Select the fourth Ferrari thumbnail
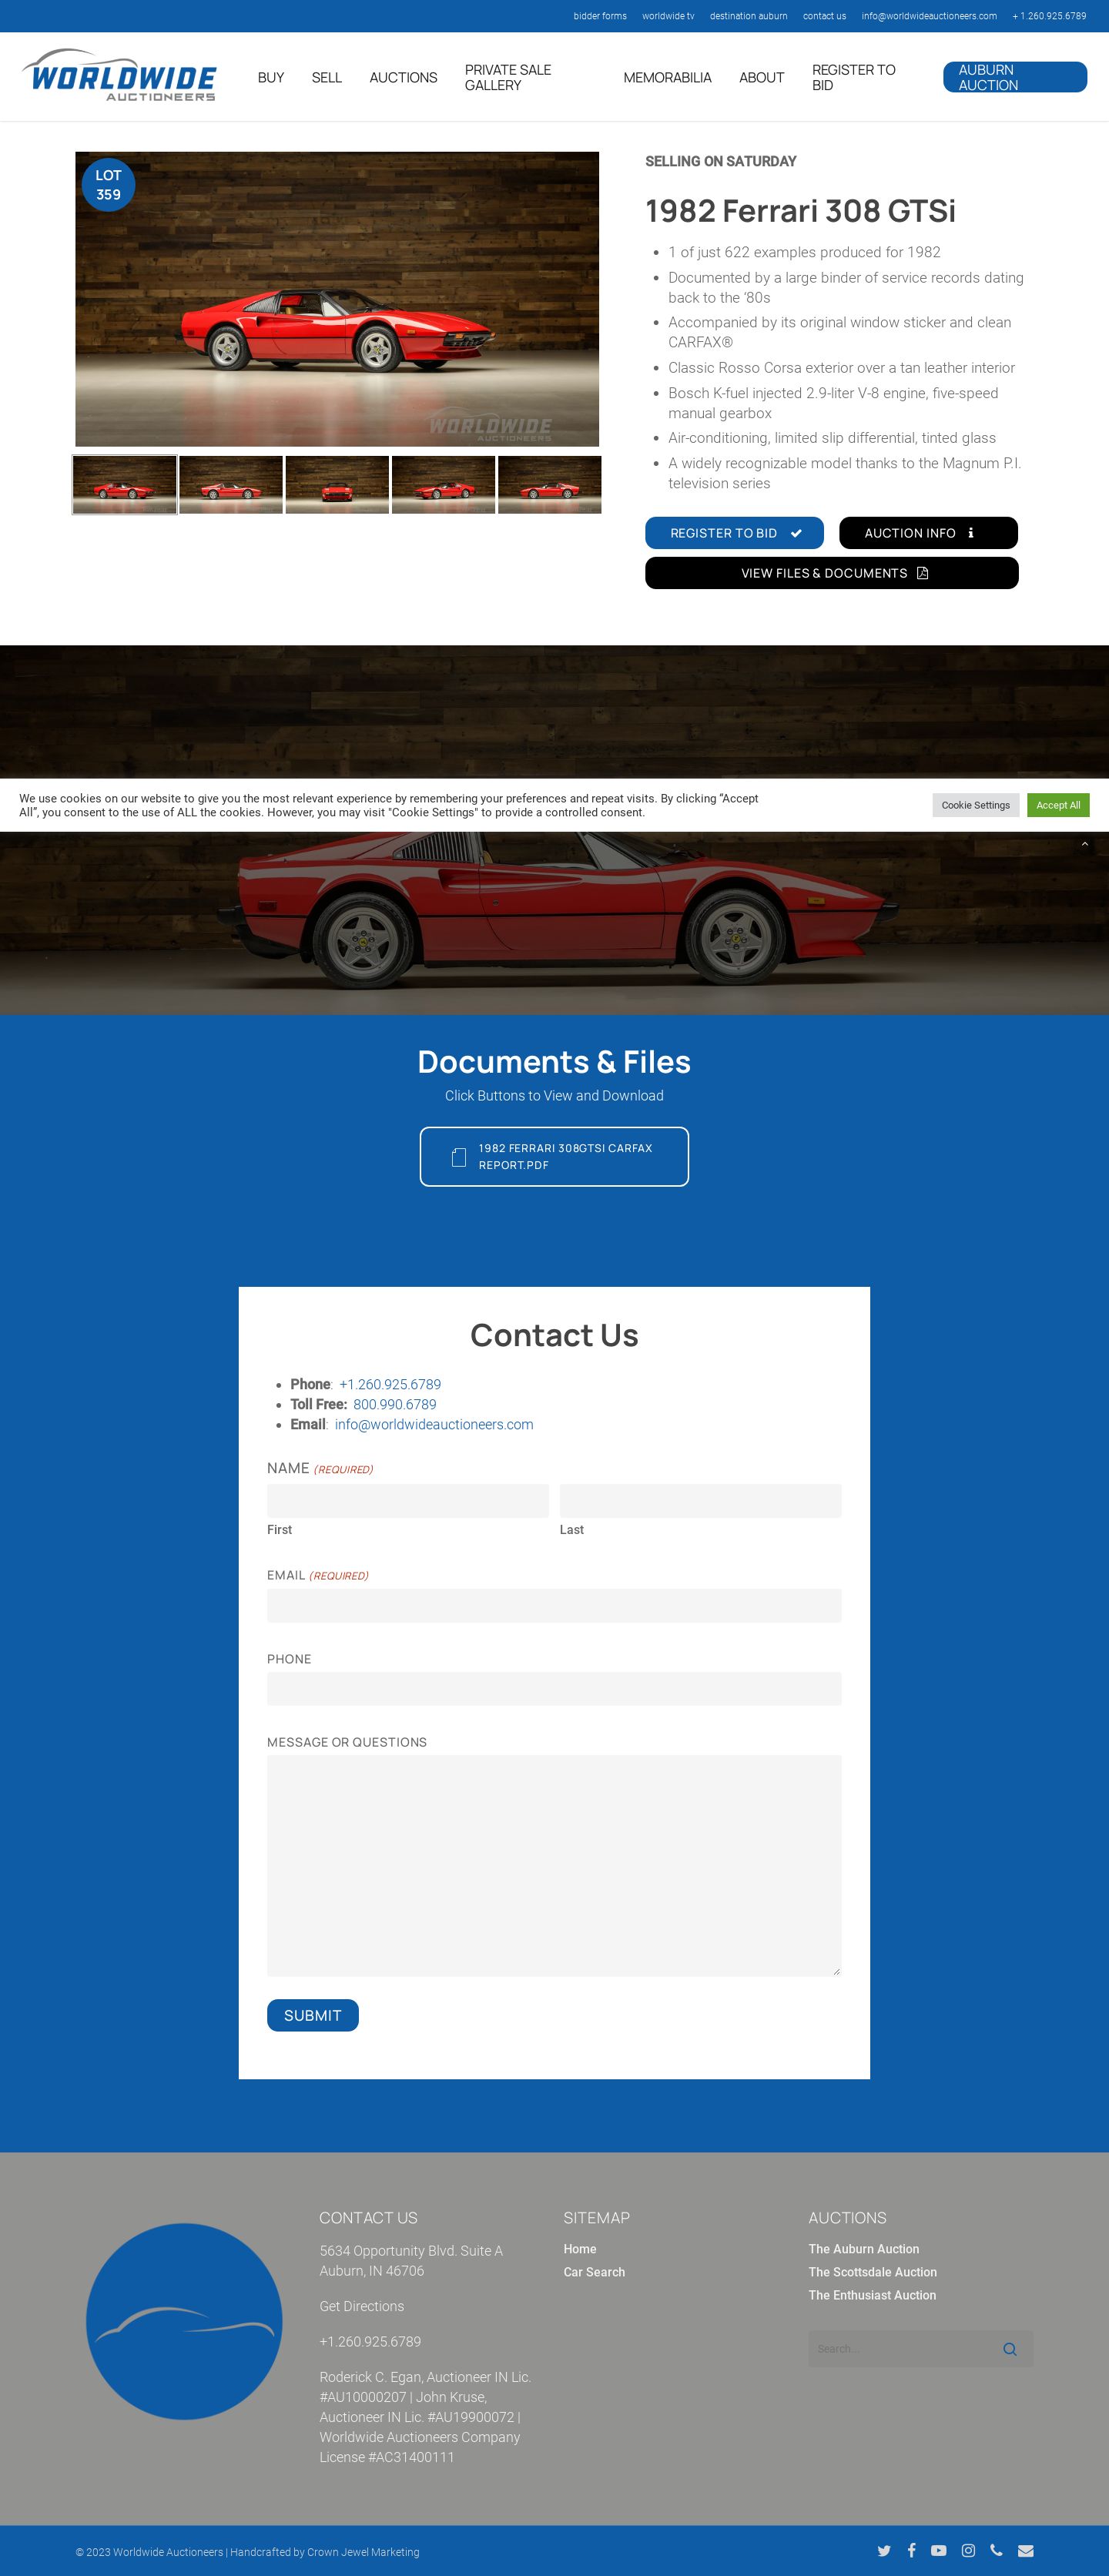The image size is (1109, 2576). [x=443, y=485]
